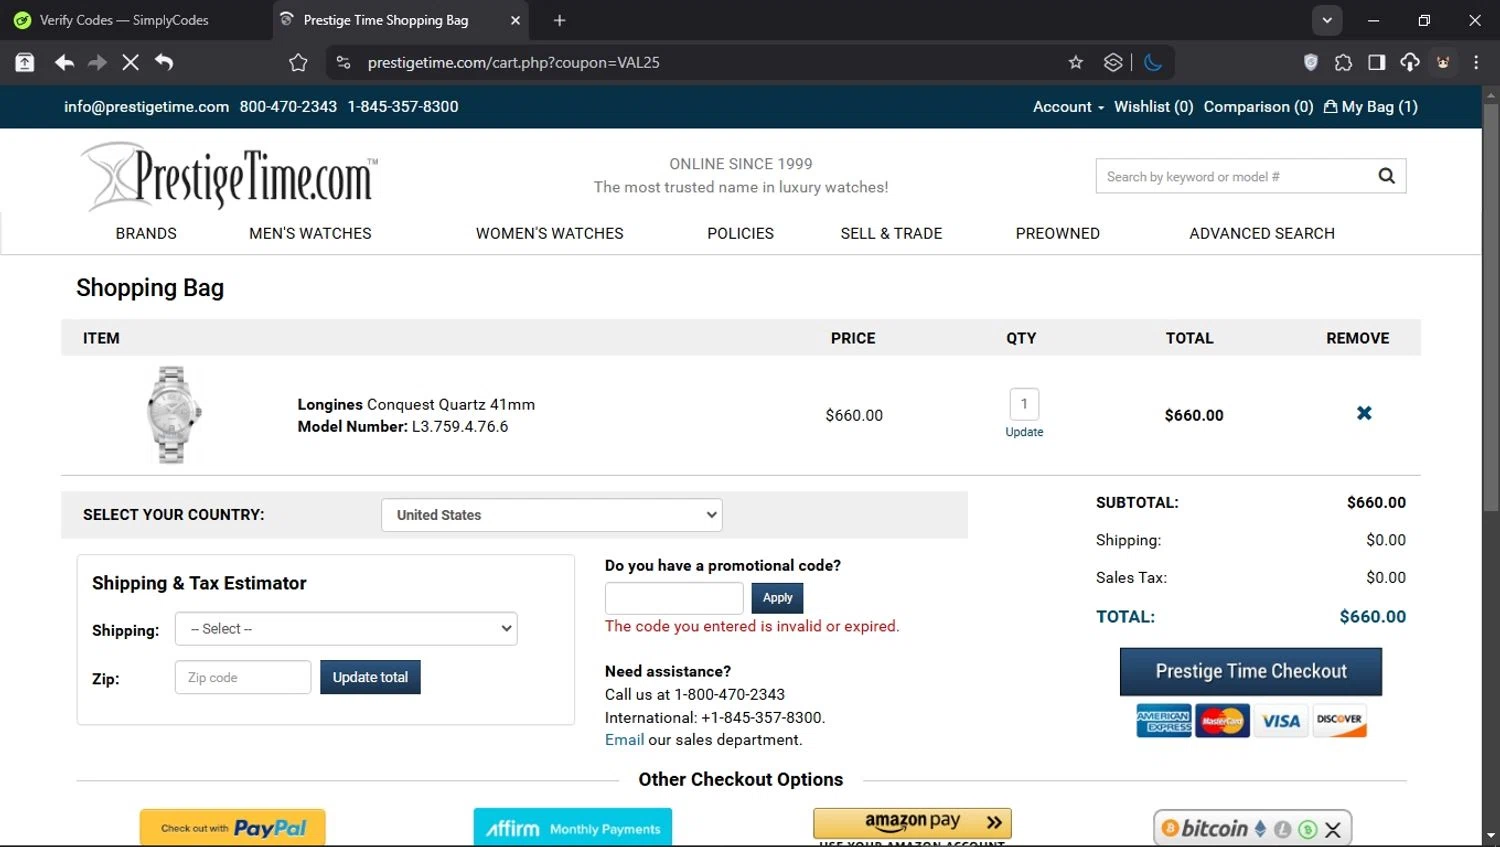Screen dimensions: 1500x847
Task: Open the POLICIES menu
Action: (740, 233)
